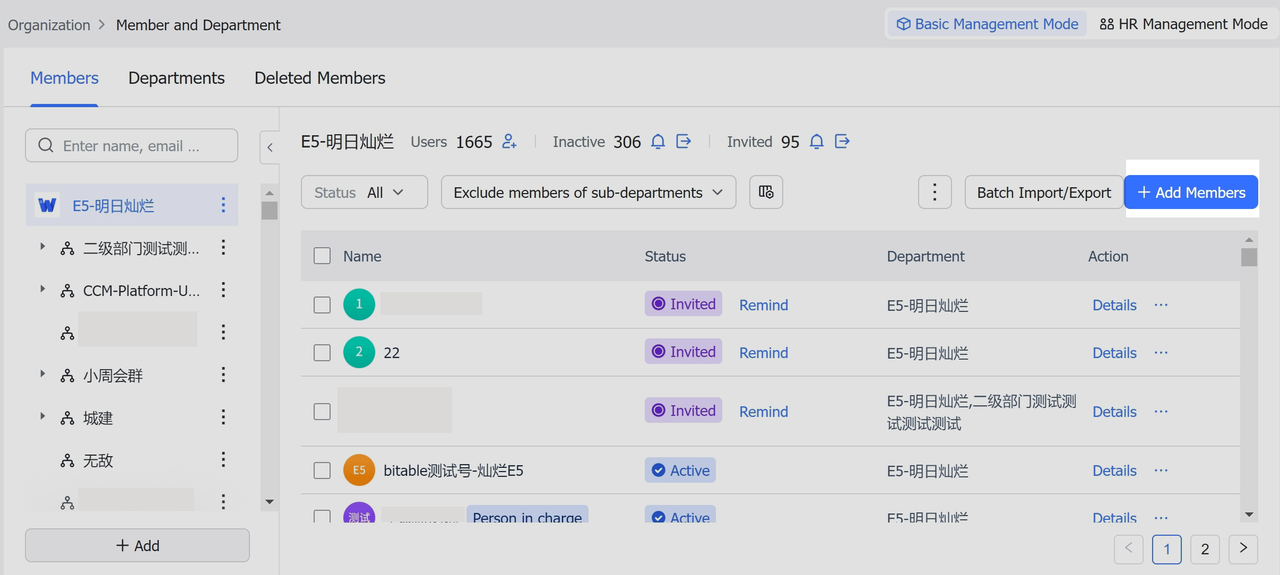The width and height of the screenshot is (1280, 575).
Task: Collapse the left department sidebar panel
Action: [270, 147]
